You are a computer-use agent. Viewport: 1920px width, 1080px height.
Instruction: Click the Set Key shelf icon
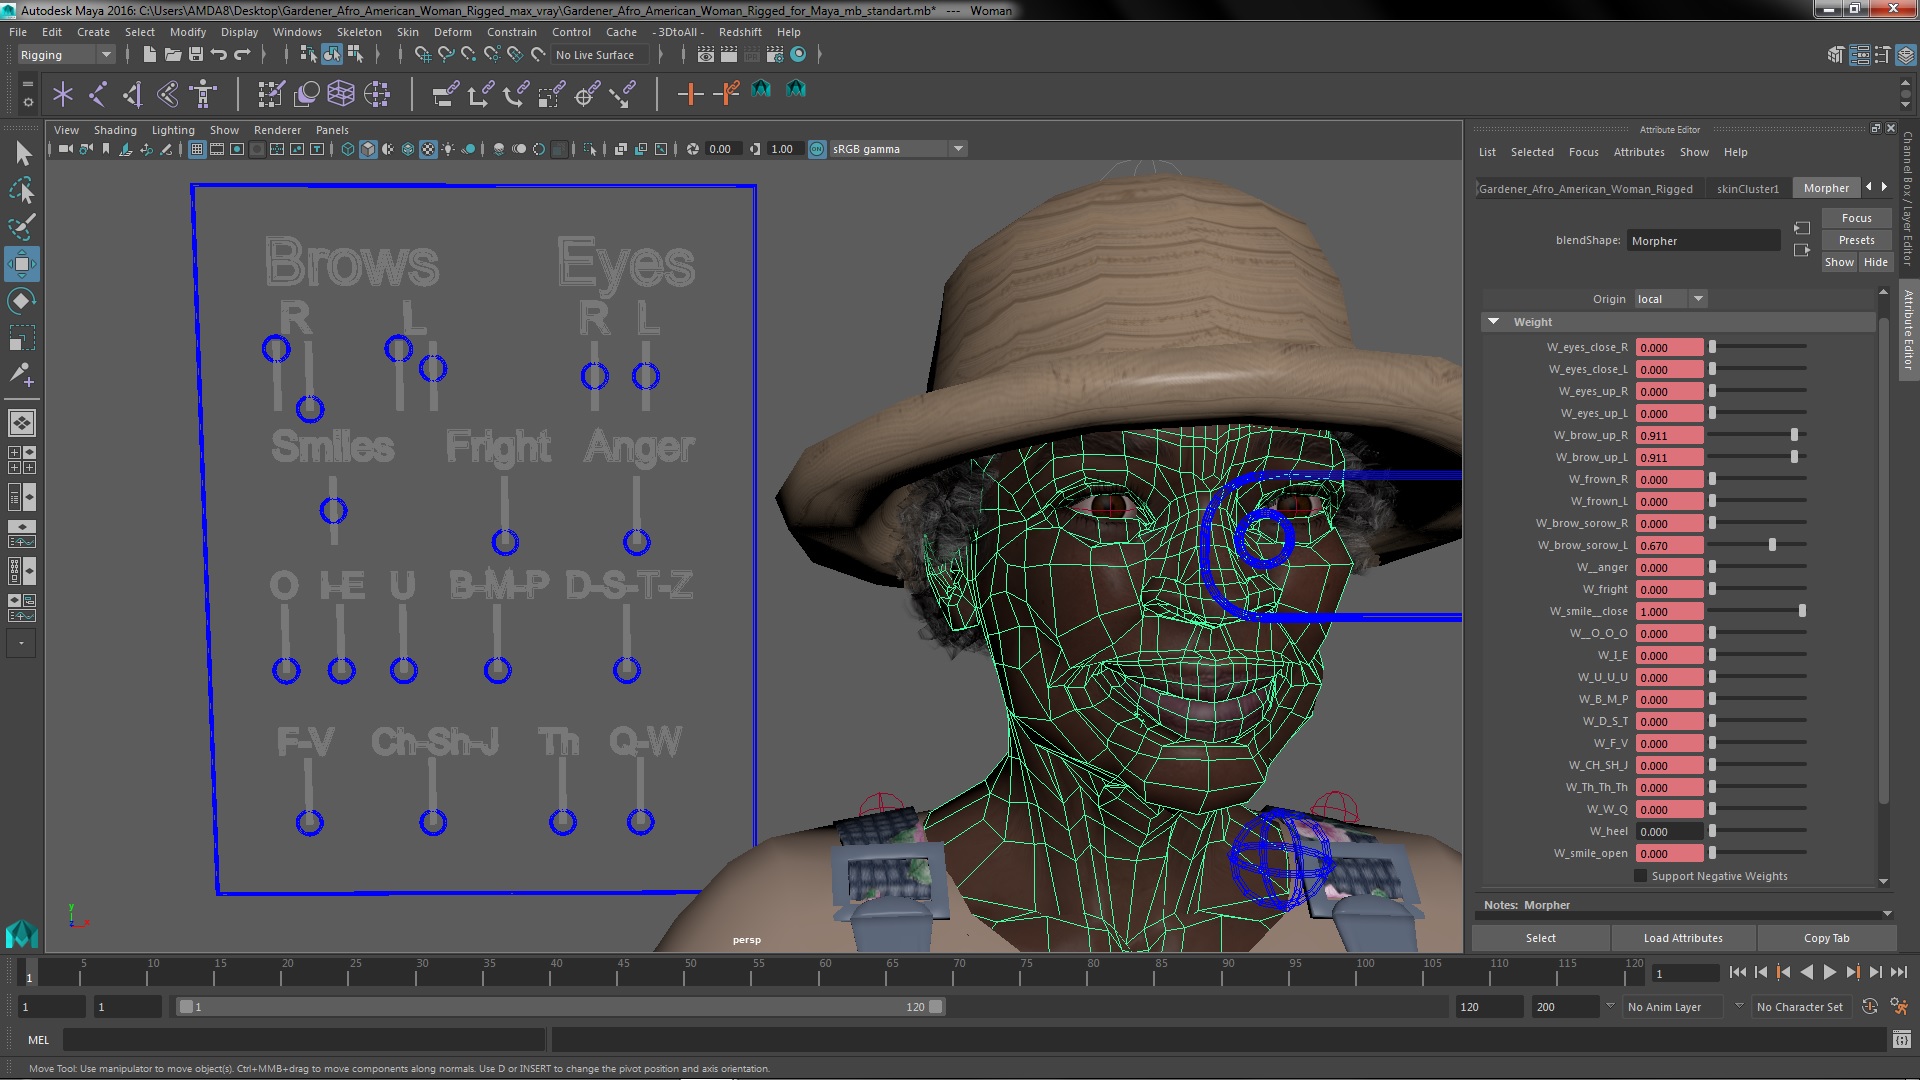(690, 95)
